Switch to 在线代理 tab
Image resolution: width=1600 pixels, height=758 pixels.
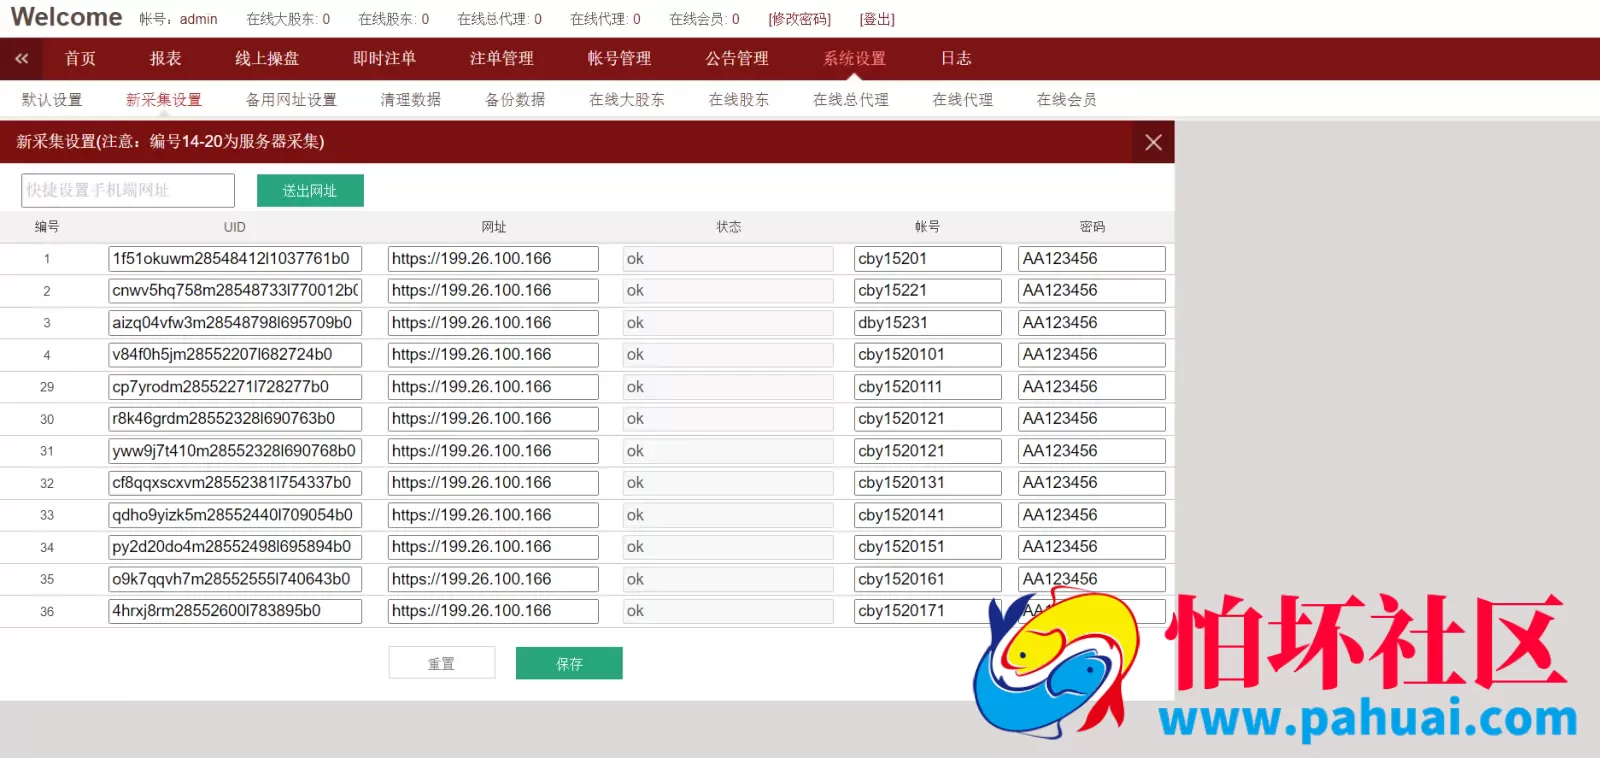(963, 100)
